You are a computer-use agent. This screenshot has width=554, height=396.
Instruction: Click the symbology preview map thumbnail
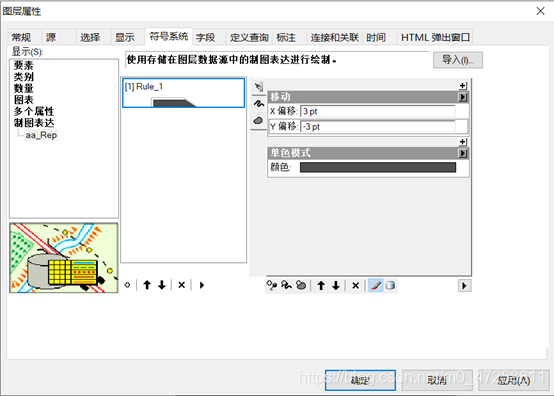pos(64,258)
